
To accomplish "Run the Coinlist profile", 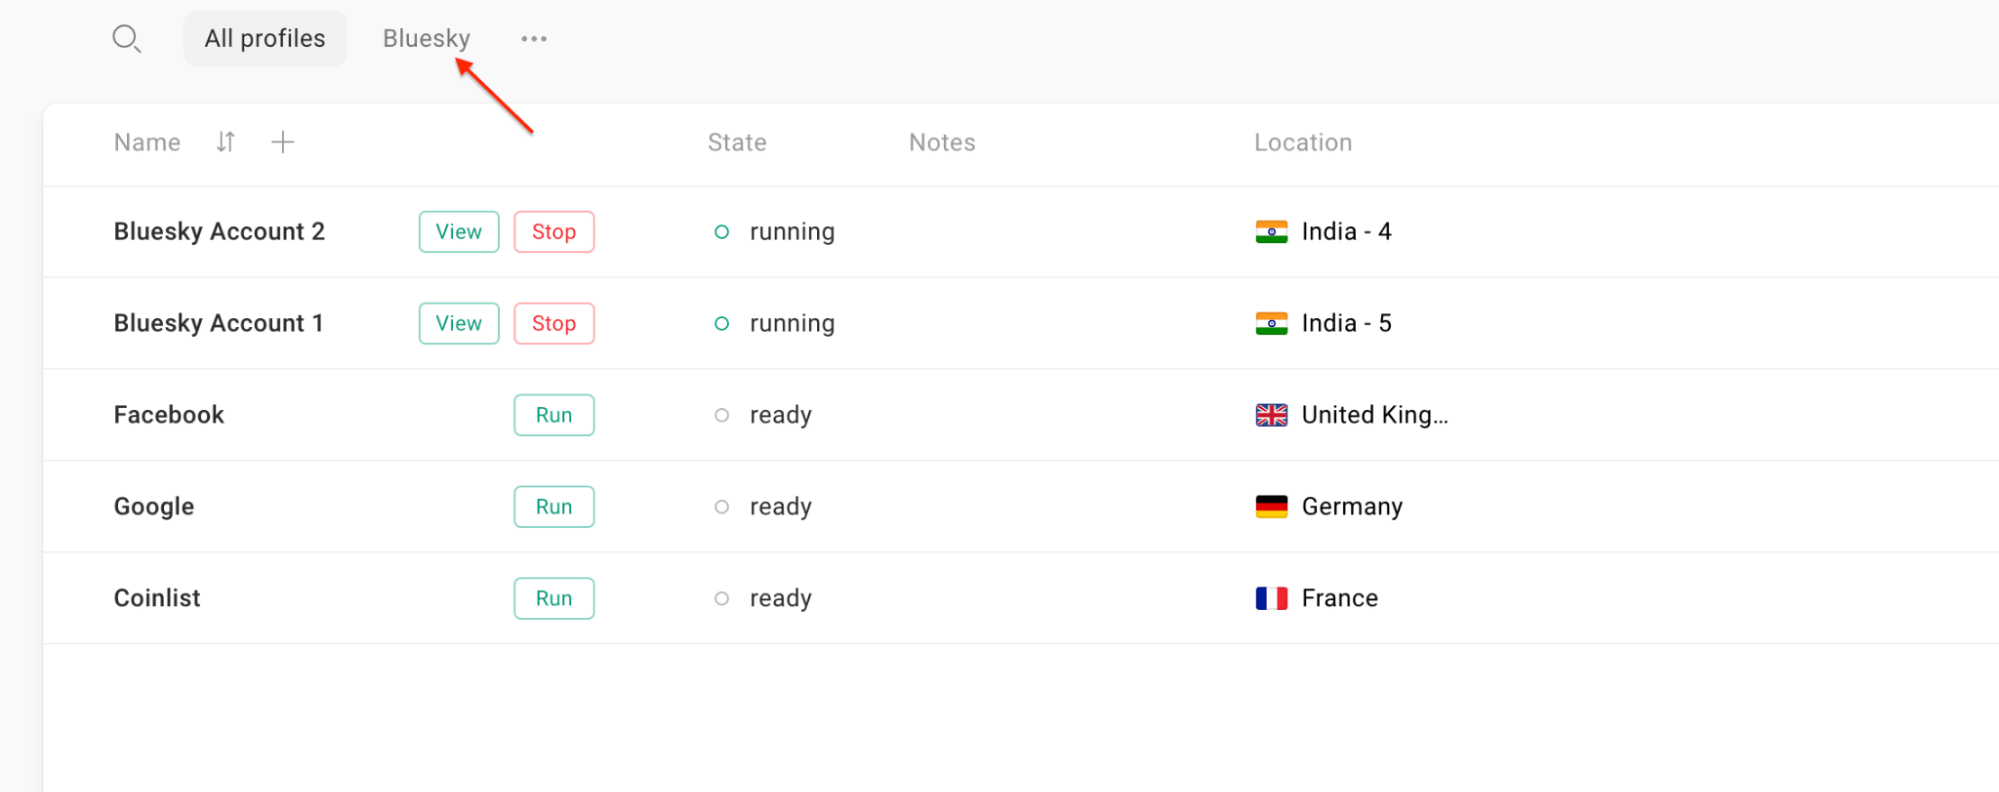I will pos(554,598).
